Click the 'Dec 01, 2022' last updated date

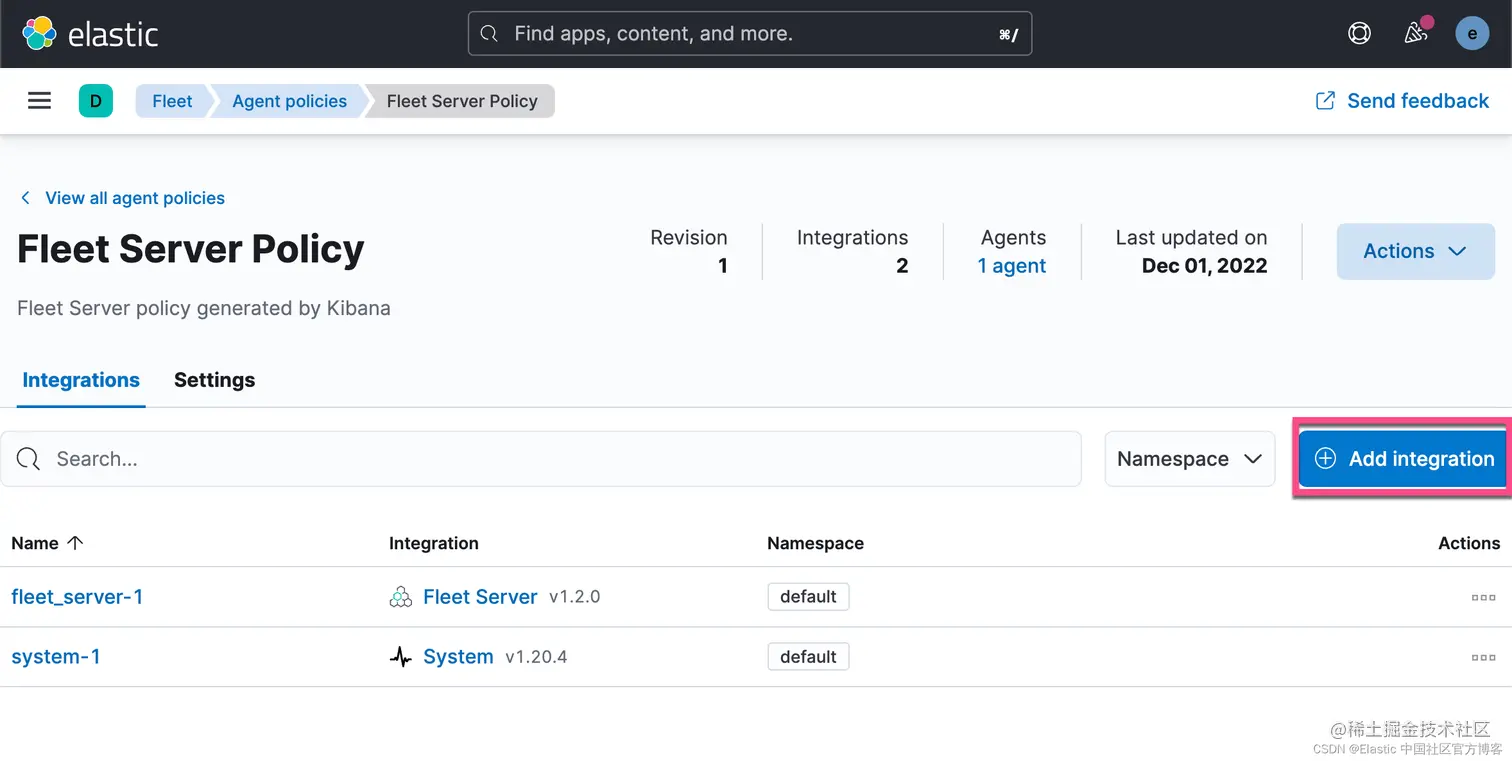point(1204,266)
